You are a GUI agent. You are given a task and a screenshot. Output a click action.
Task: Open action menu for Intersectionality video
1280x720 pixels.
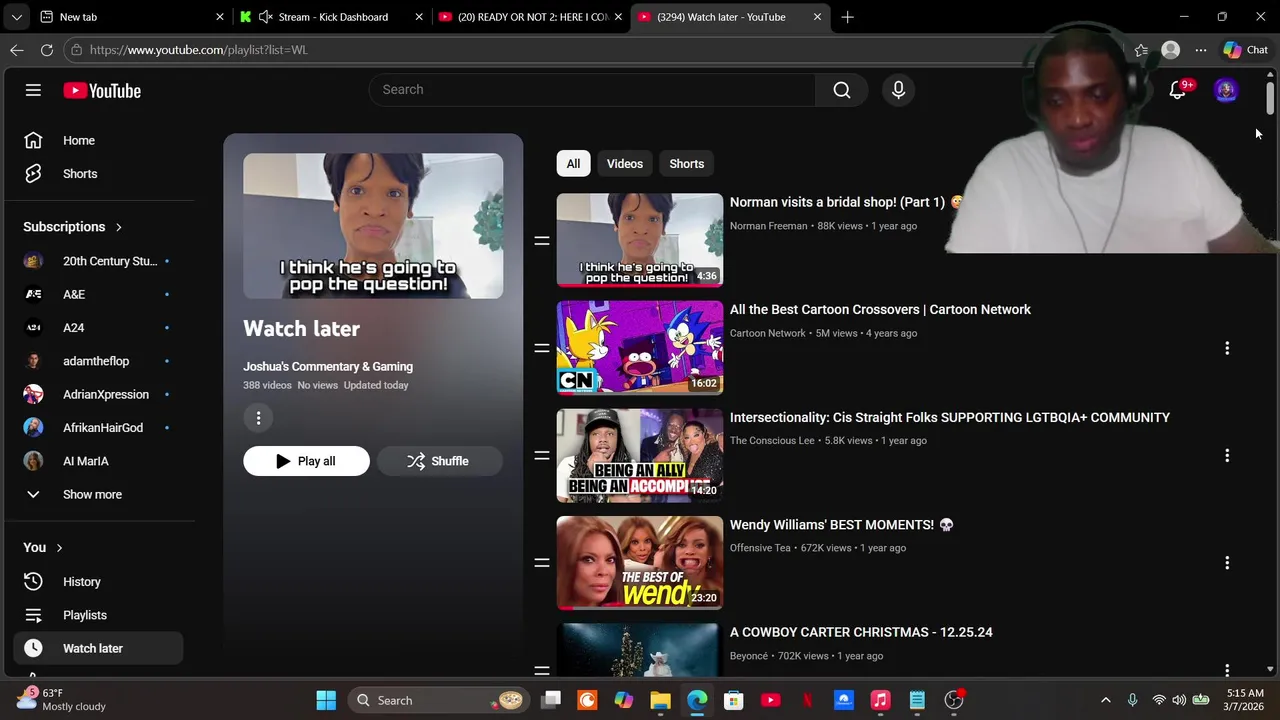[1227, 455]
